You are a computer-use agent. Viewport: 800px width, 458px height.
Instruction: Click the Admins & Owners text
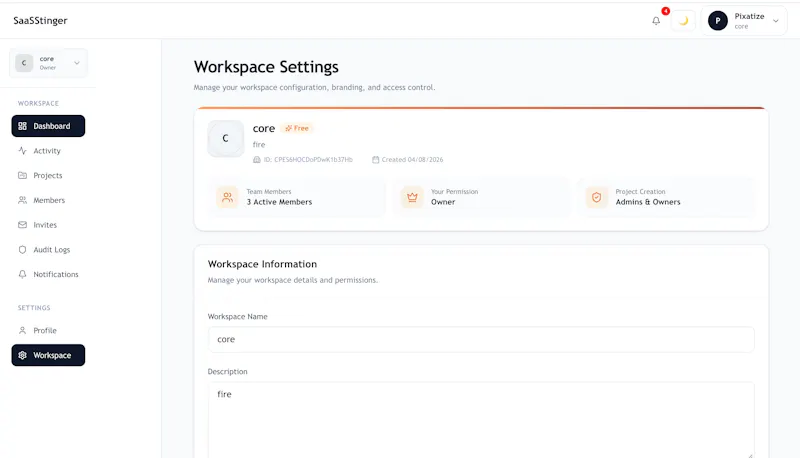coord(648,202)
